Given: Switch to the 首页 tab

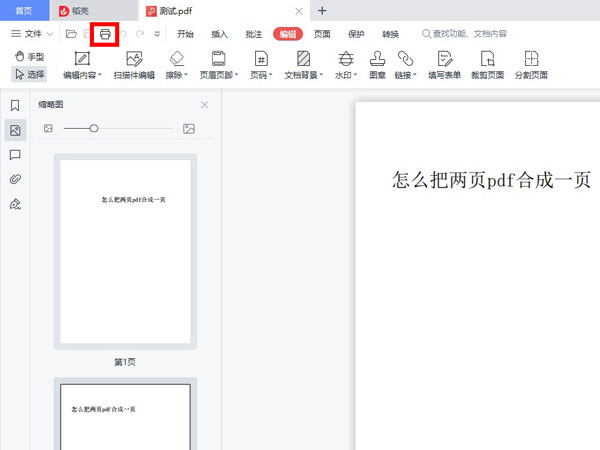Looking at the screenshot, I should tap(24, 11).
